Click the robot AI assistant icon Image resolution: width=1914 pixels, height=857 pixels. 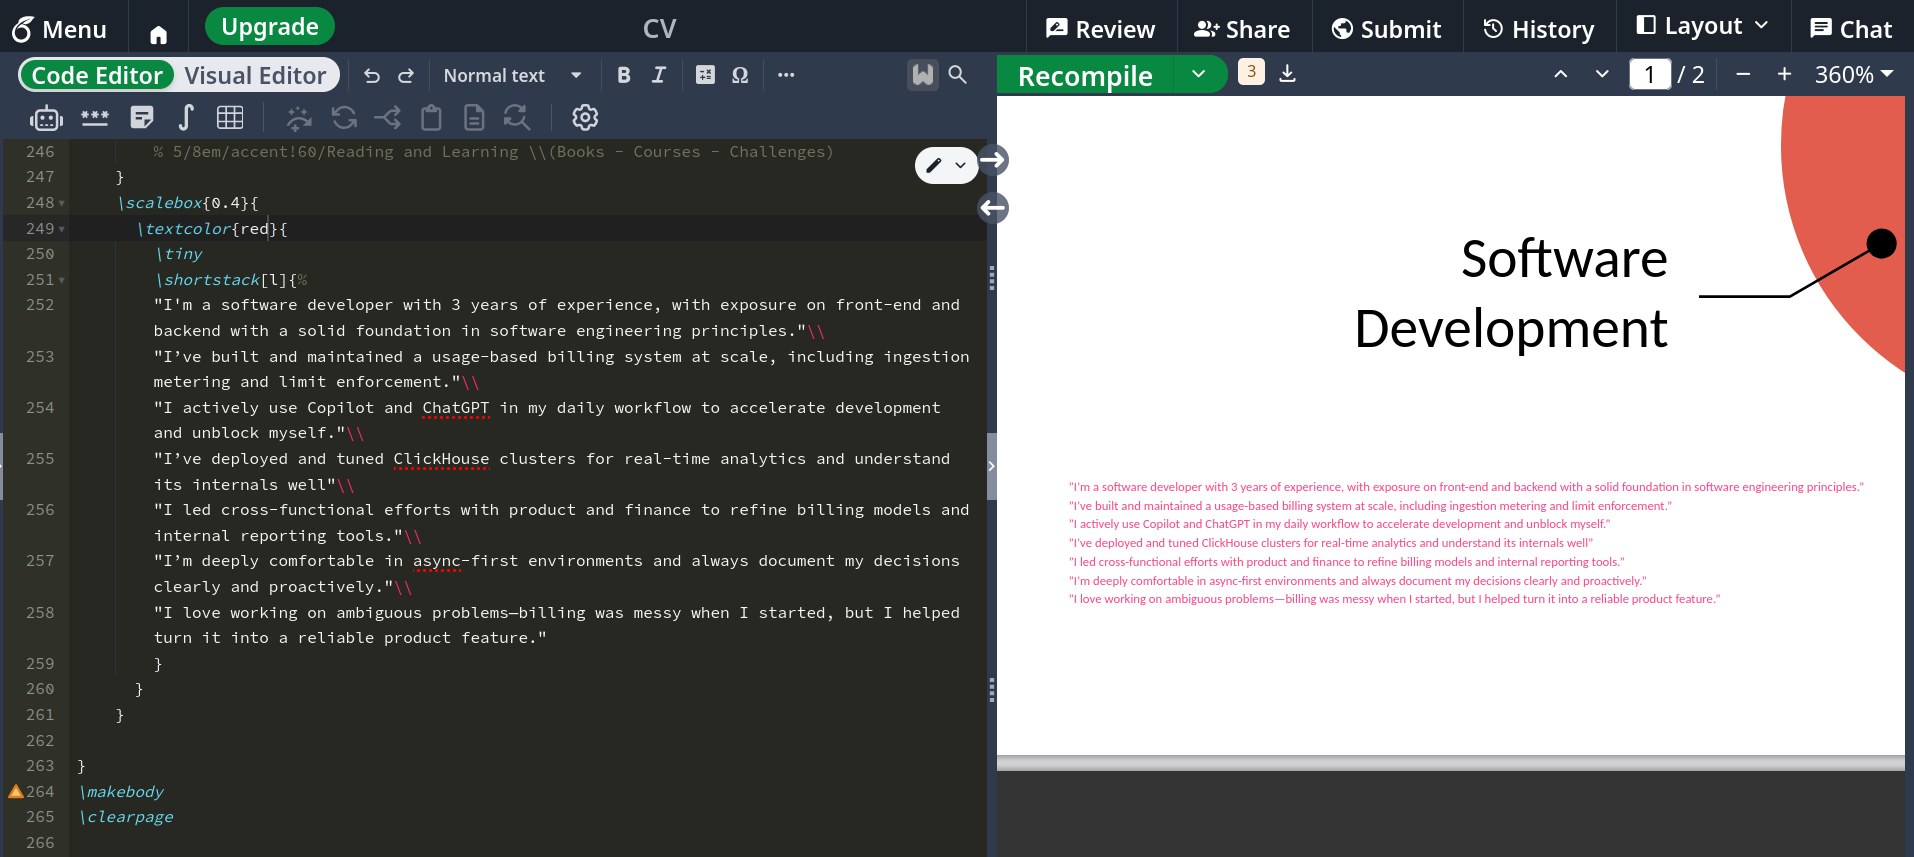[x=46, y=118]
